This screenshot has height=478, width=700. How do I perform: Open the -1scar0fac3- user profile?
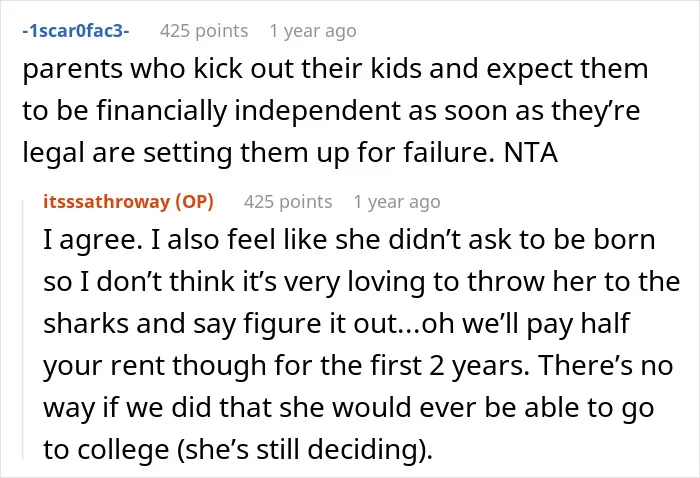(x=76, y=31)
